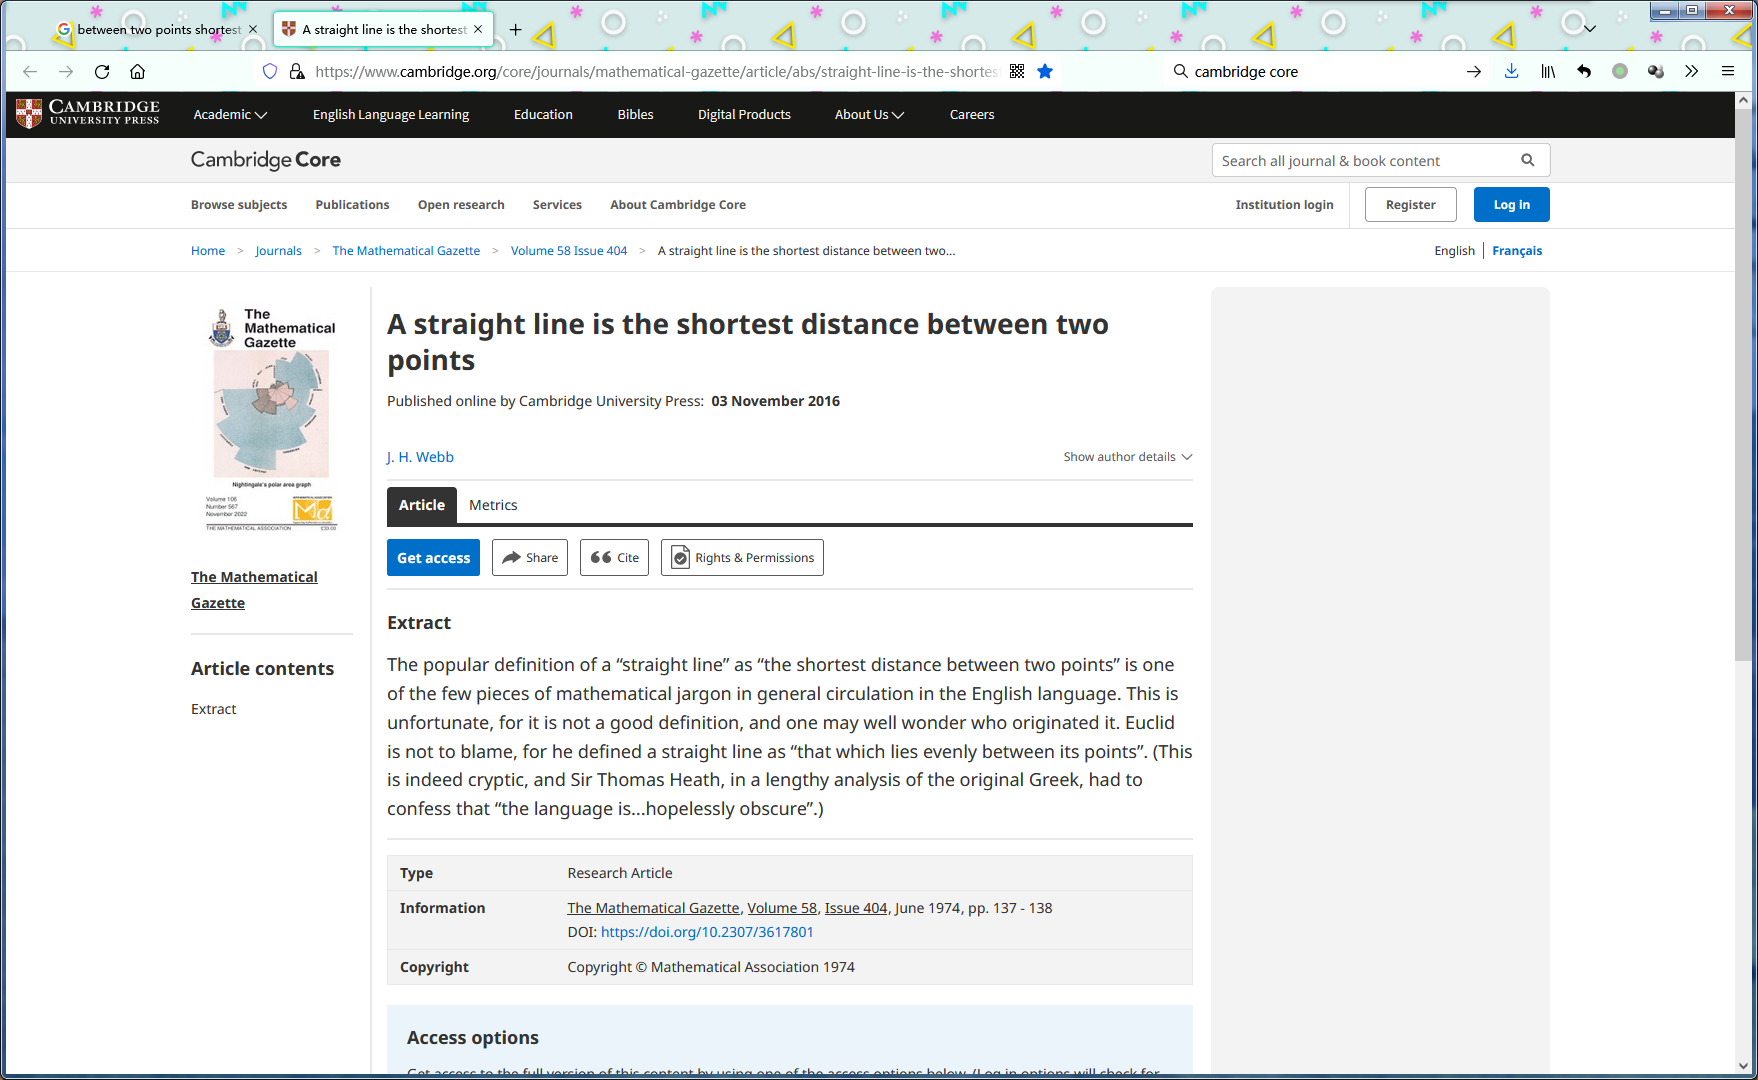1758x1080 pixels.
Task: Close the 'A straight line' tab
Action: 478,30
